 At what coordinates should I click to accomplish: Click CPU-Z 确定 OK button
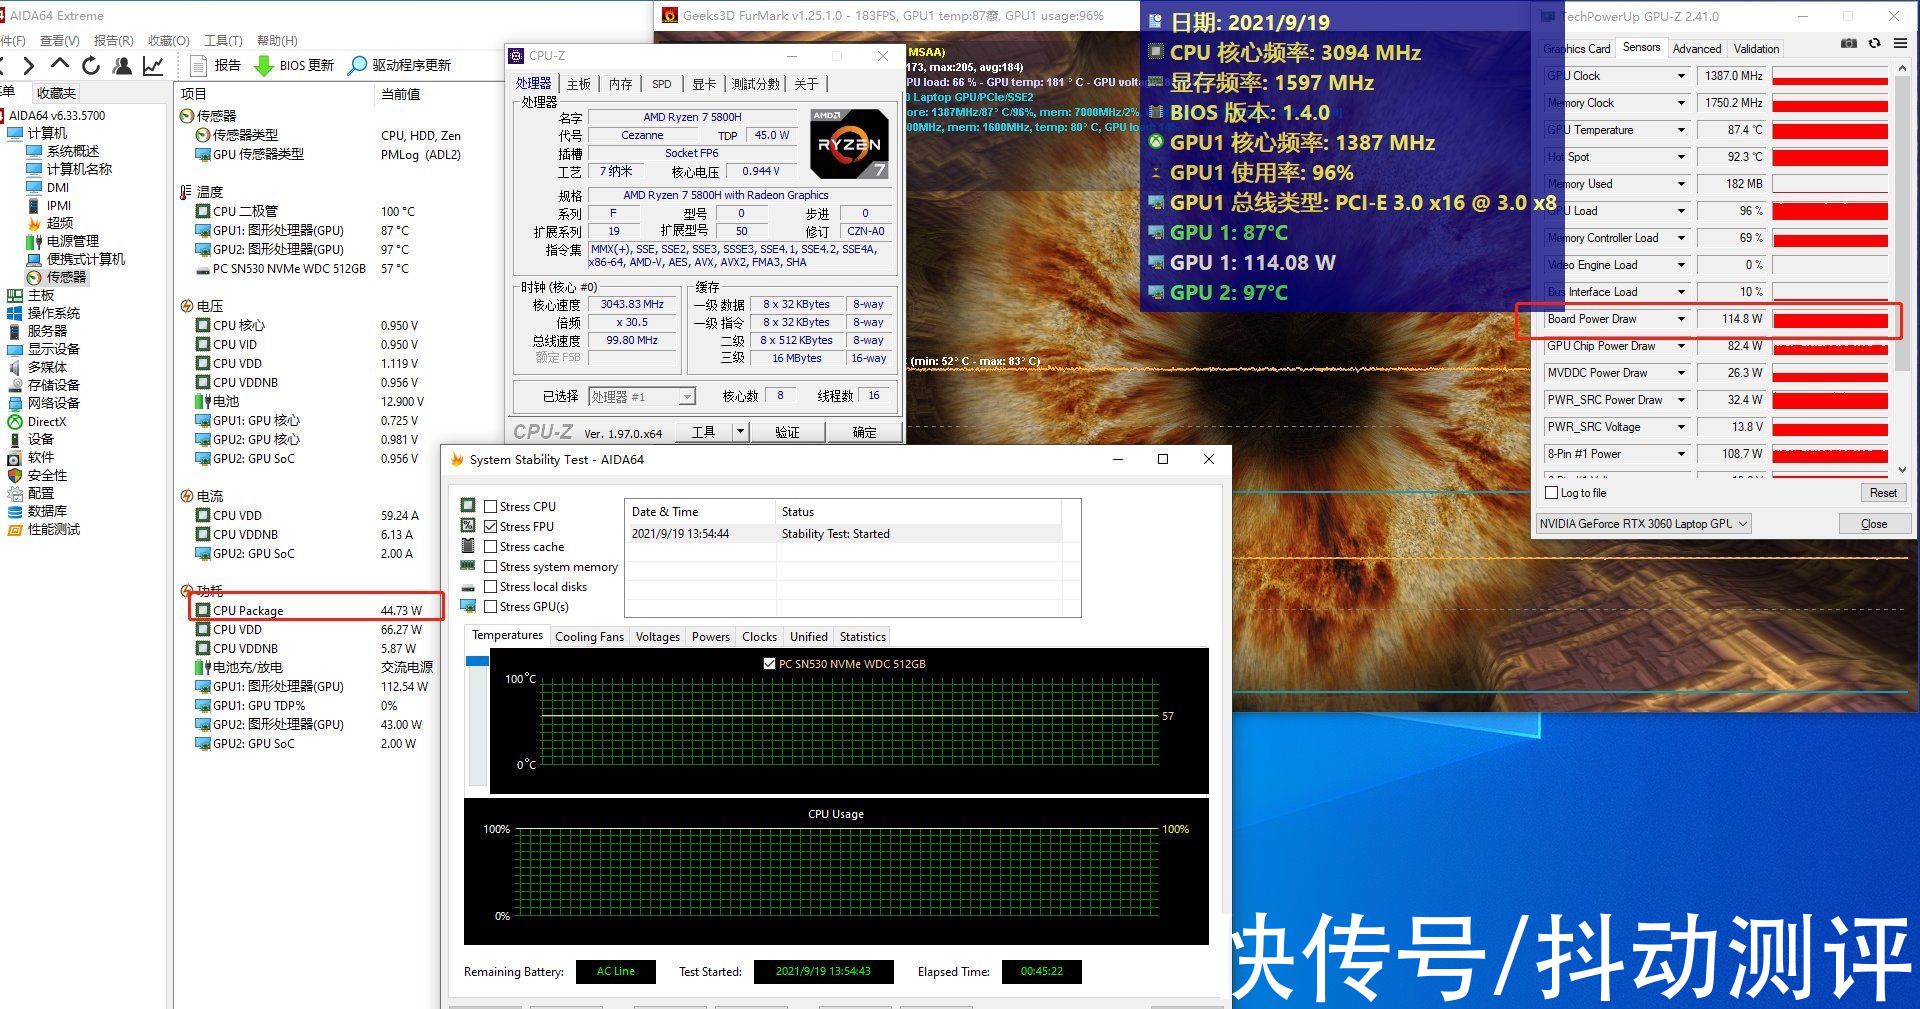864,432
